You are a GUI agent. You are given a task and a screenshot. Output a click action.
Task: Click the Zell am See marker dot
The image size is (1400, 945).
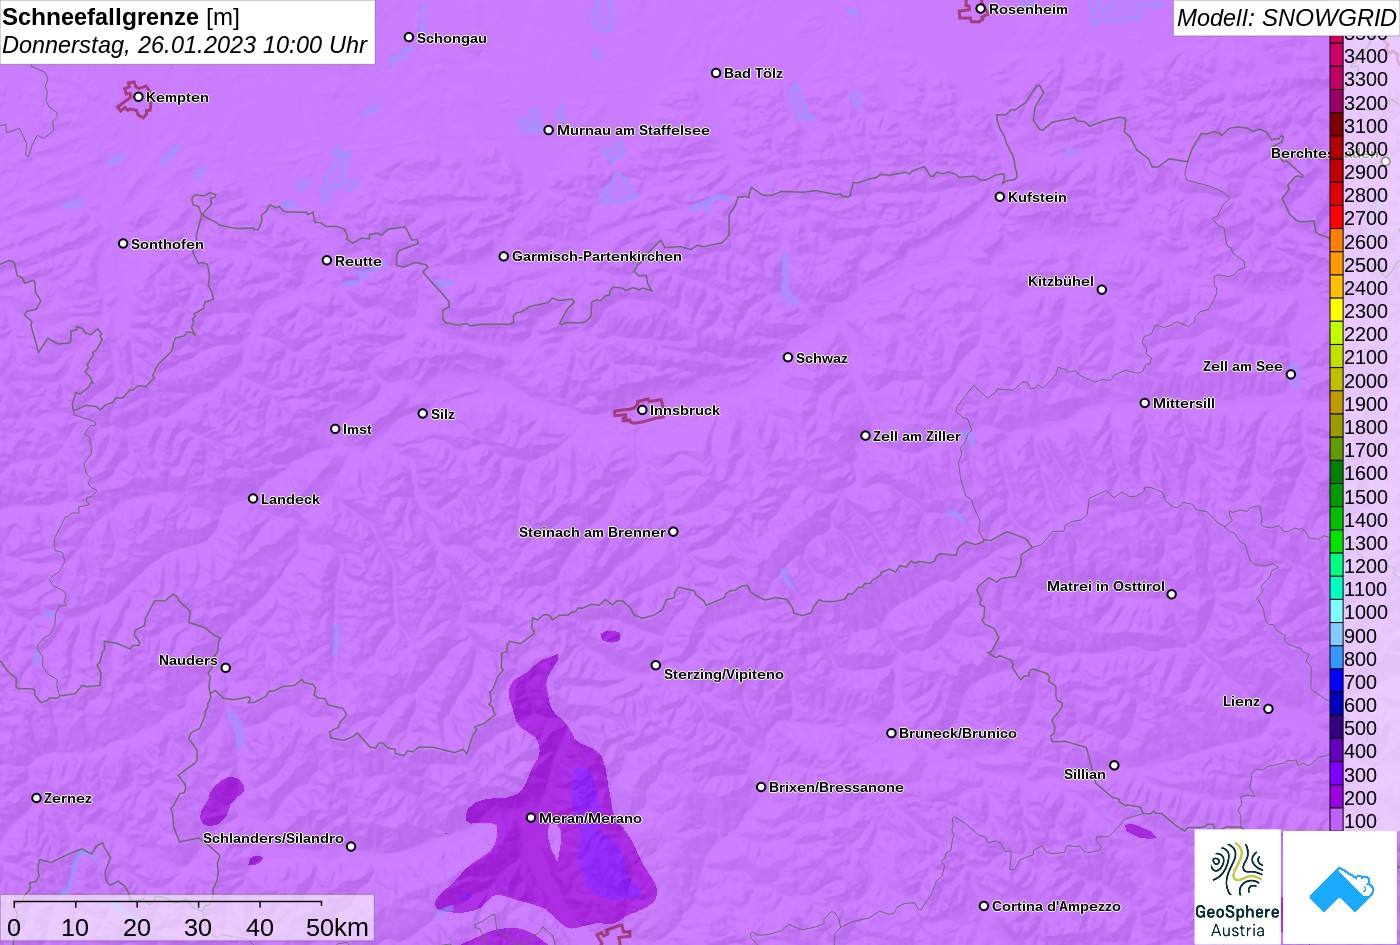(x=1291, y=375)
